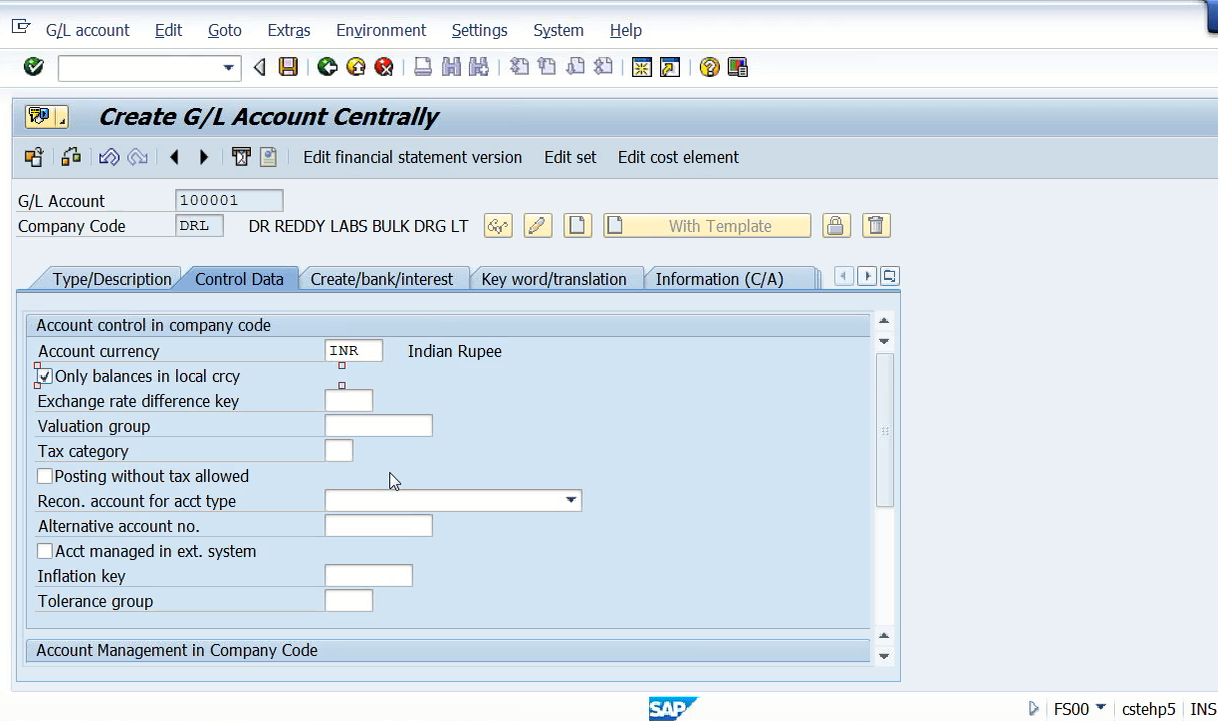
Task: Click the collapse command field triangle icon
Action: click(x=259, y=67)
